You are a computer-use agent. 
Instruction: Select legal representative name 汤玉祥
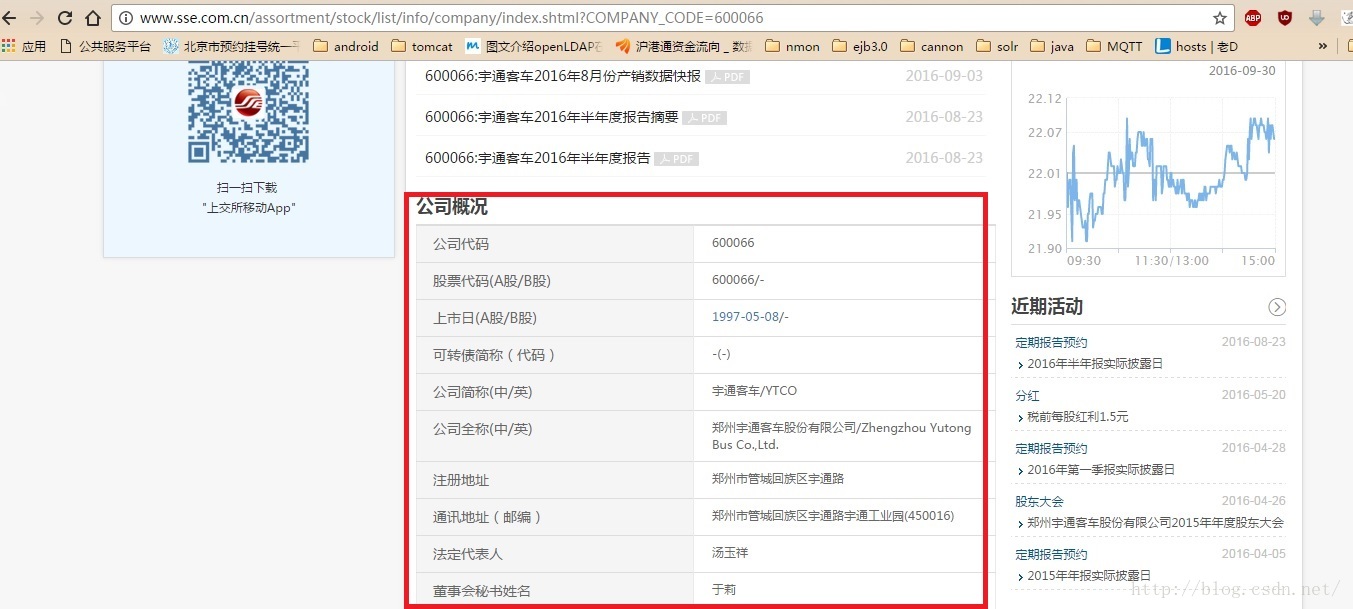(x=730, y=553)
